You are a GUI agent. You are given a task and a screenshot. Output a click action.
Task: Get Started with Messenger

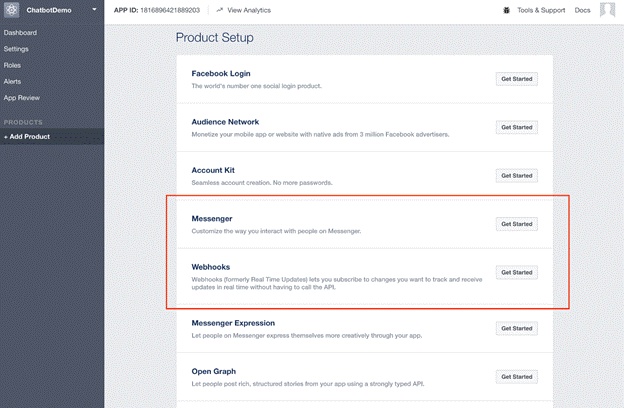tap(517, 224)
